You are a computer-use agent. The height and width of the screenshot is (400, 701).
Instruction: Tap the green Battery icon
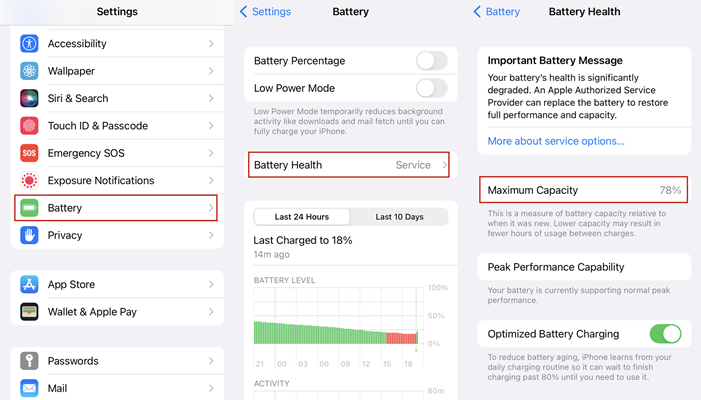29,208
